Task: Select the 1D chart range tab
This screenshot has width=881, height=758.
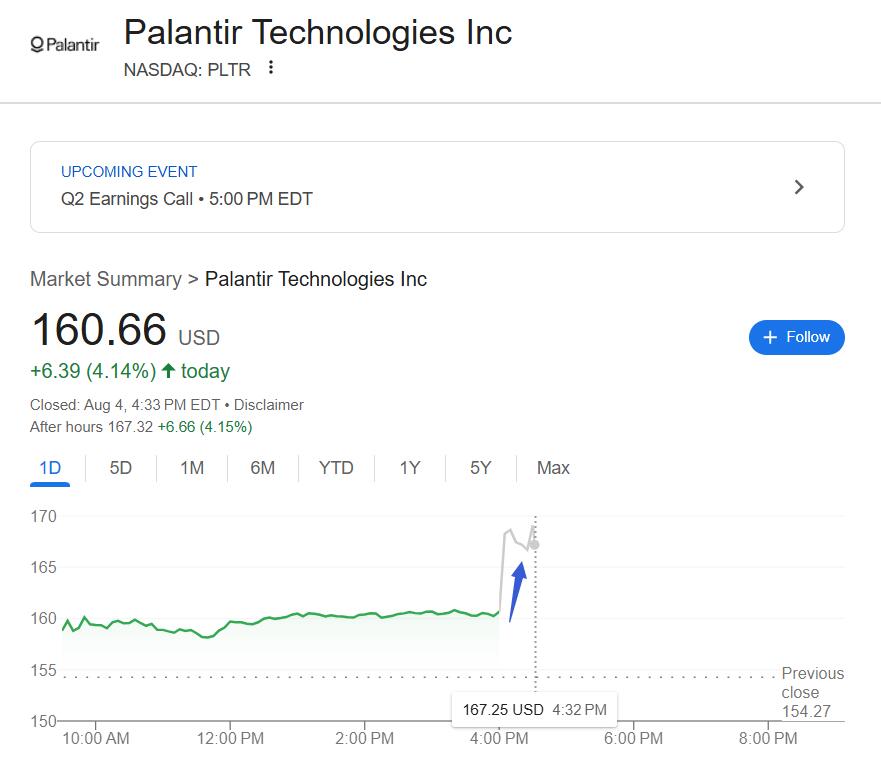Action: [x=50, y=468]
